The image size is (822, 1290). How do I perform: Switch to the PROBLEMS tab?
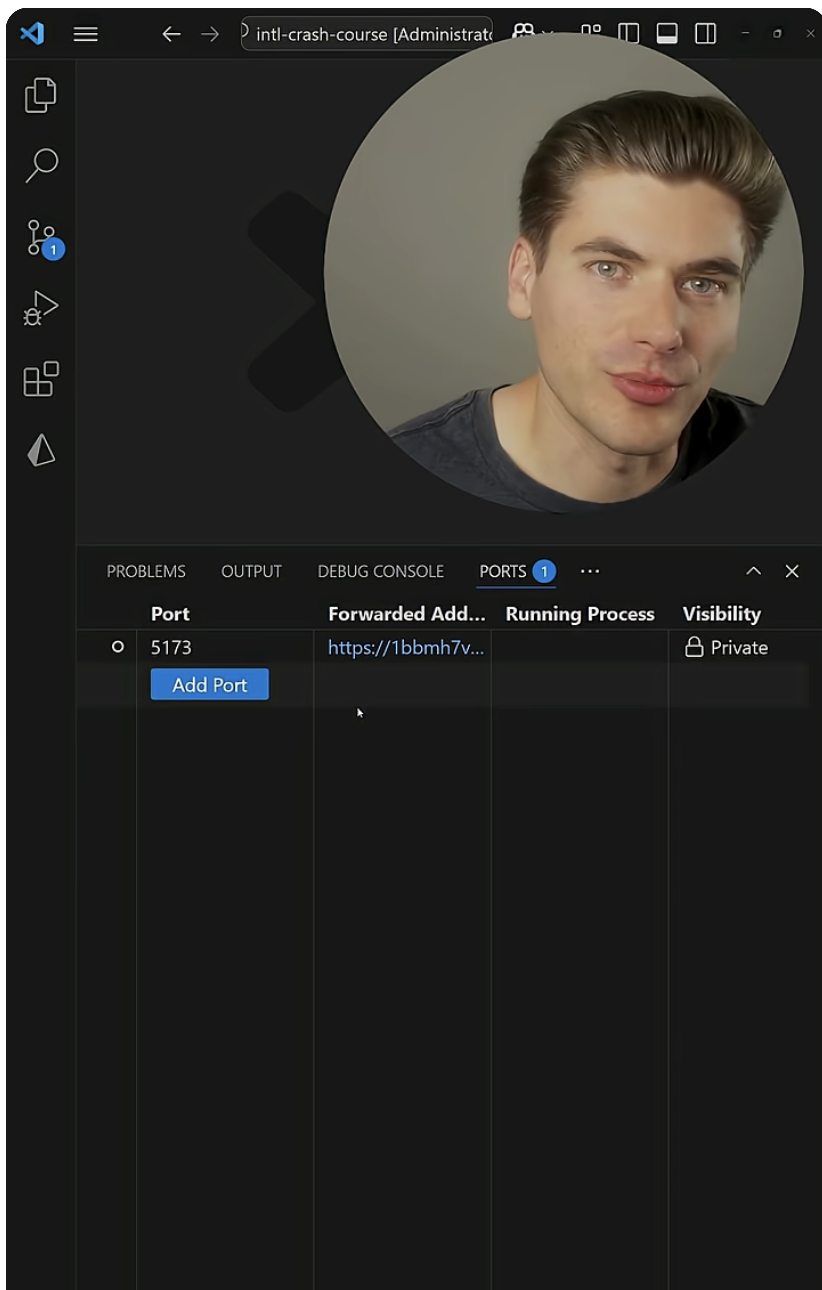click(x=146, y=571)
